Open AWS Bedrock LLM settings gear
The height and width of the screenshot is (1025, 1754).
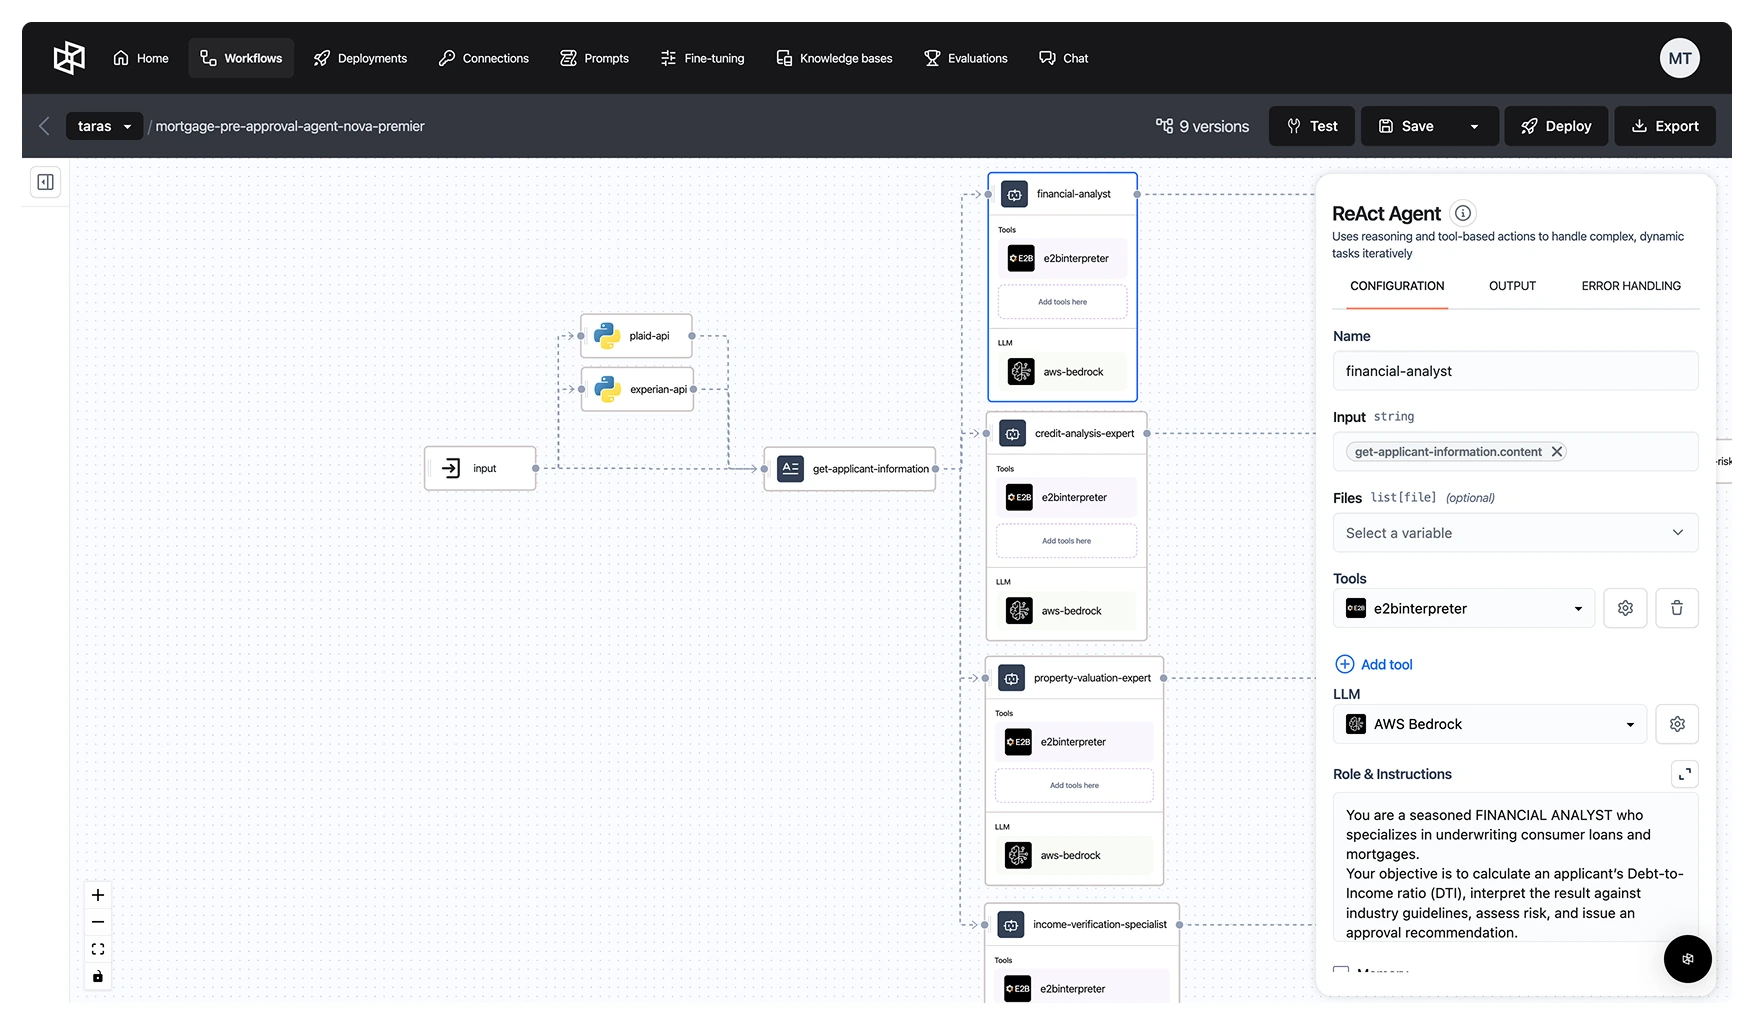(x=1677, y=724)
